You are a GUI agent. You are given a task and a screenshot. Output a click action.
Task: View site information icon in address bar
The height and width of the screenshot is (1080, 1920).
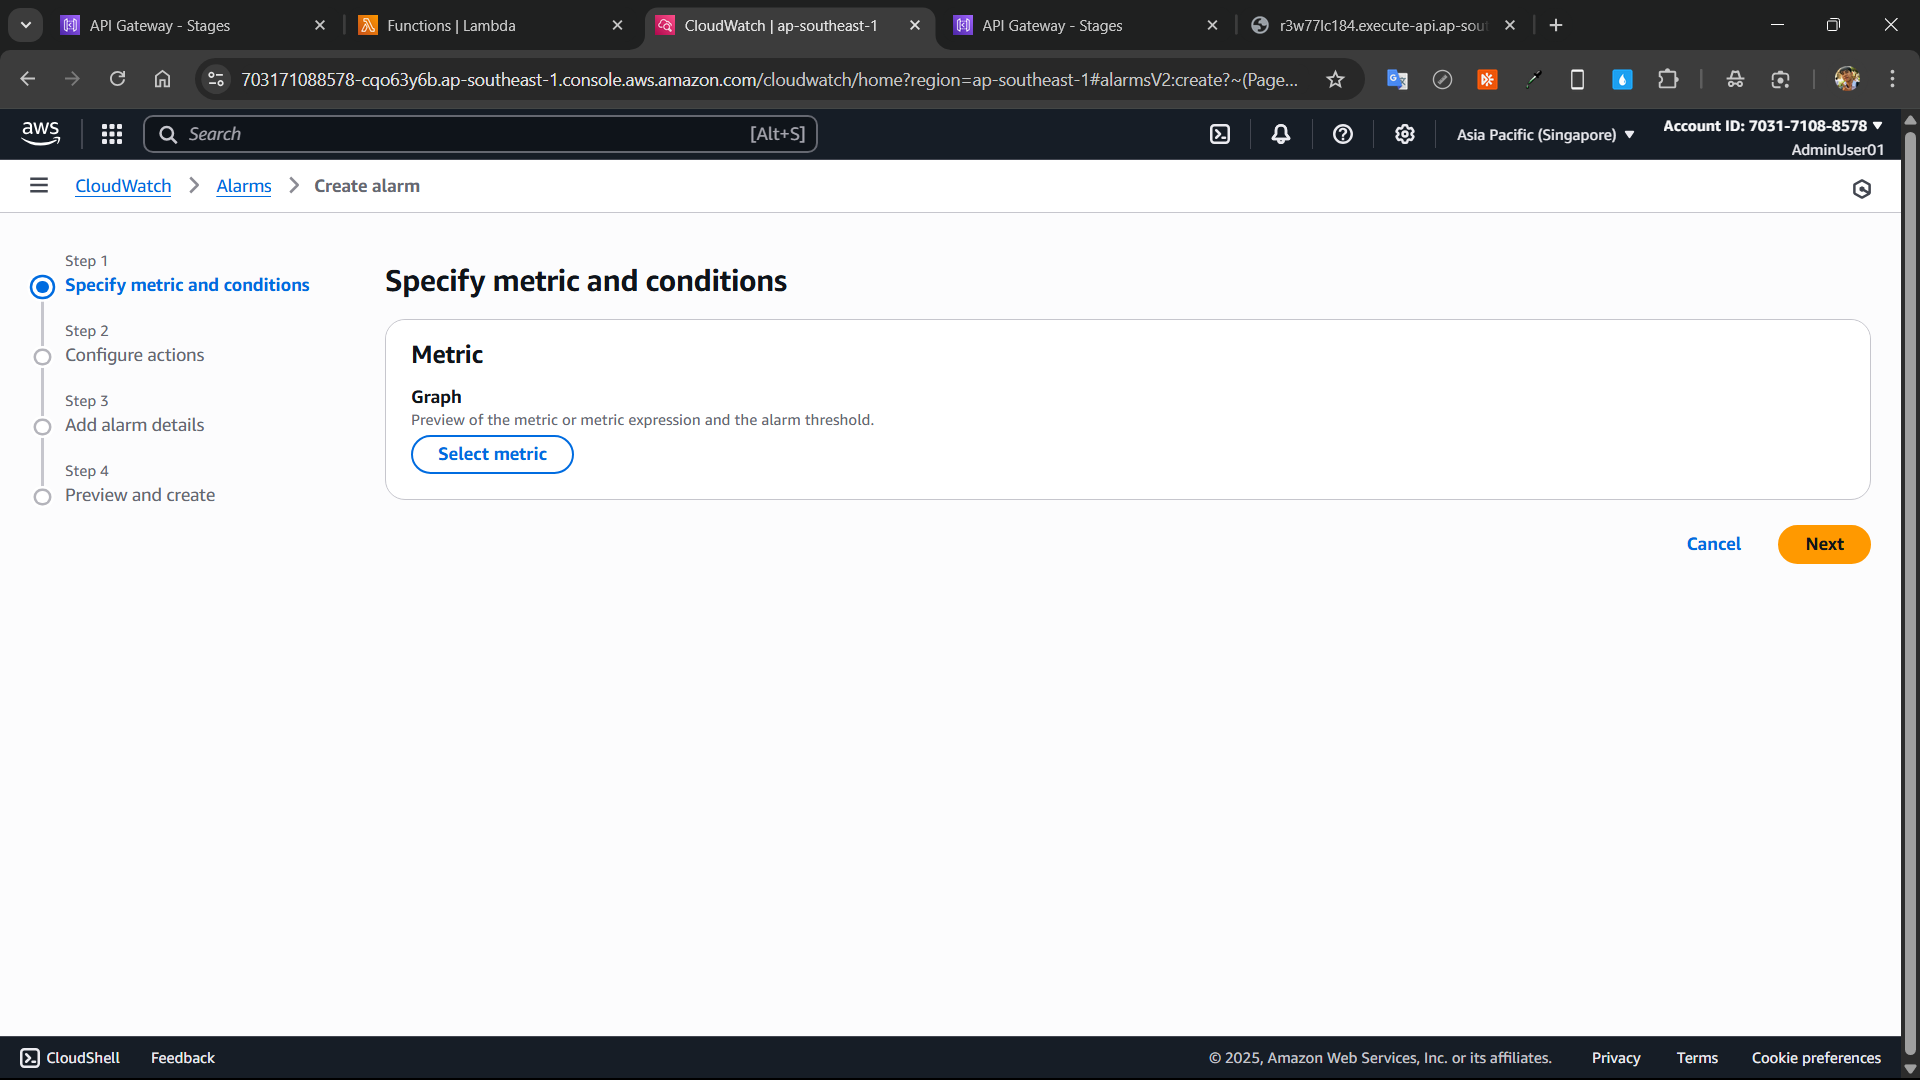[x=216, y=79]
